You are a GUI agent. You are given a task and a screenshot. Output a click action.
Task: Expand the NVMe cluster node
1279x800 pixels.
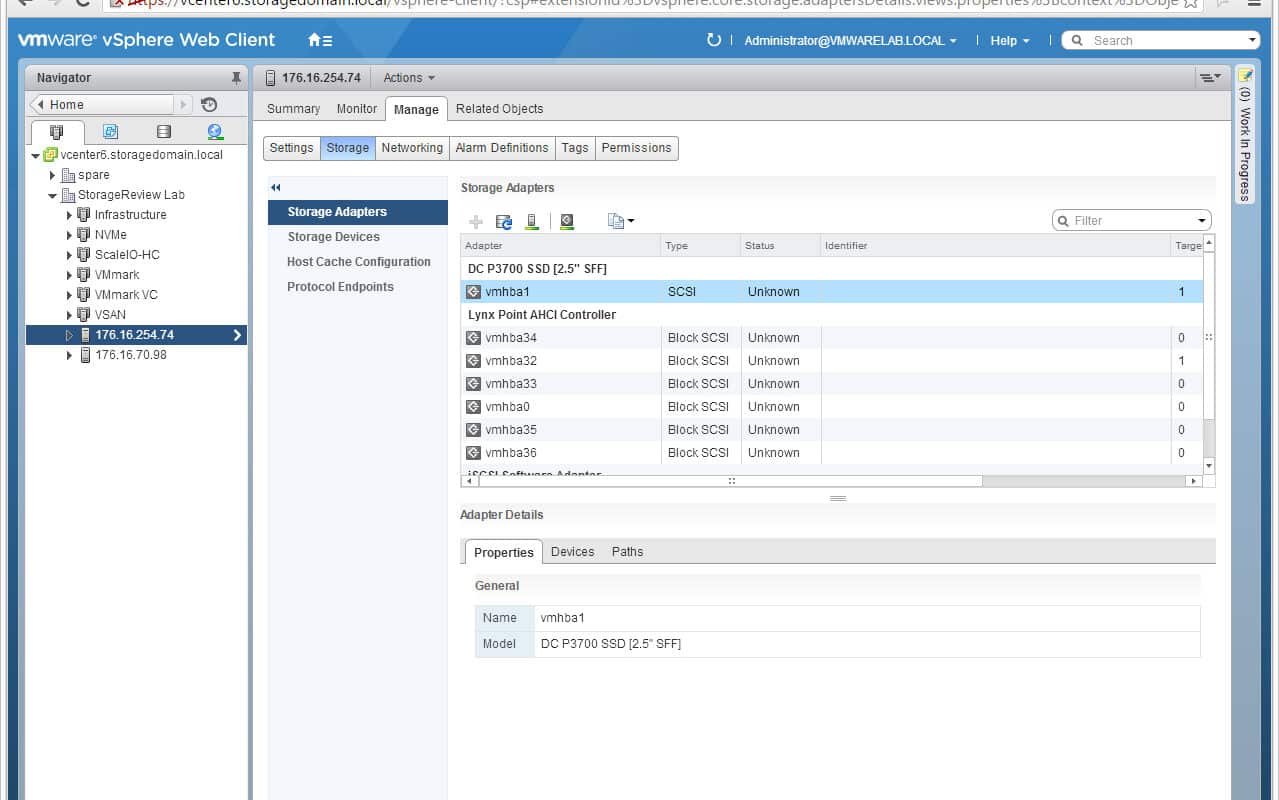tap(69, 235)
